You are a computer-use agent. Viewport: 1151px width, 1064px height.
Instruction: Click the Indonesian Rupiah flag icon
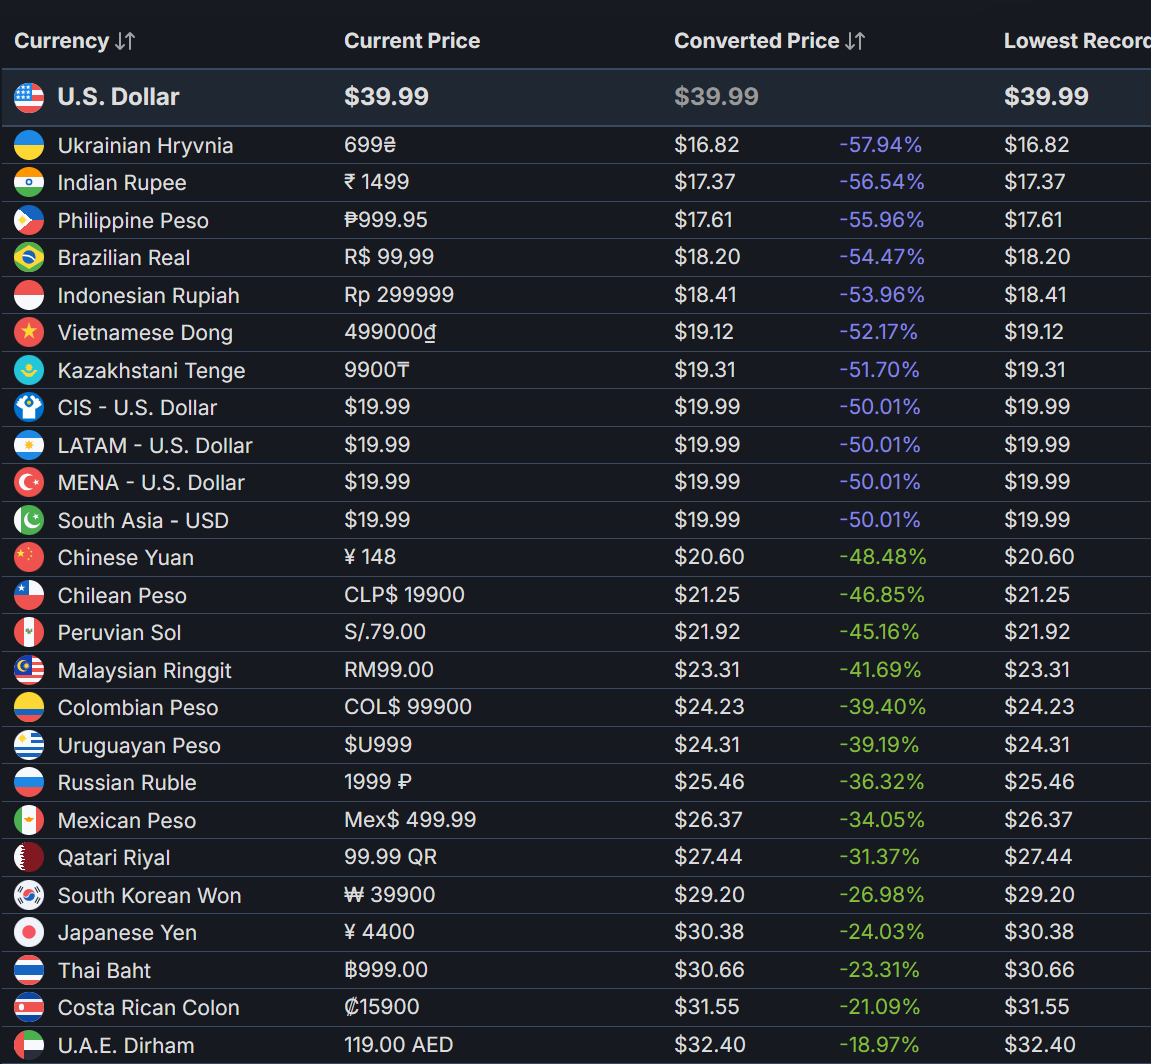[x=29, y=295]
